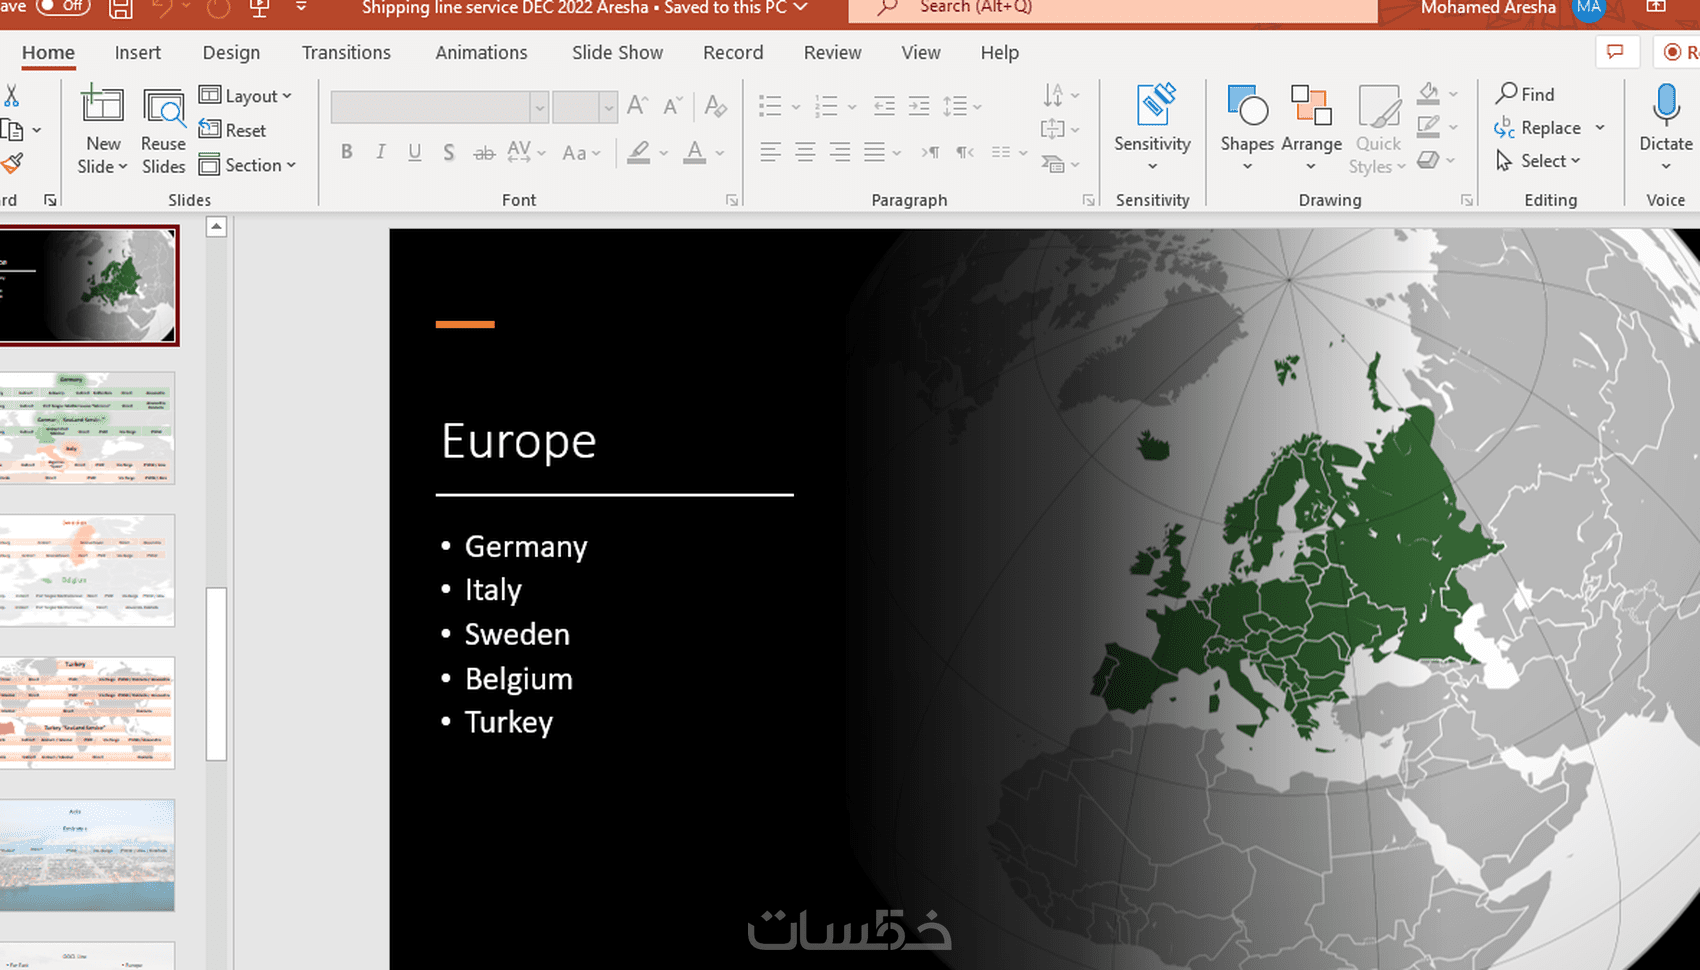Open the Reuse Slides pane
Image resolution: width=1700 pixels, height=970 pixels.
point(163,108)
